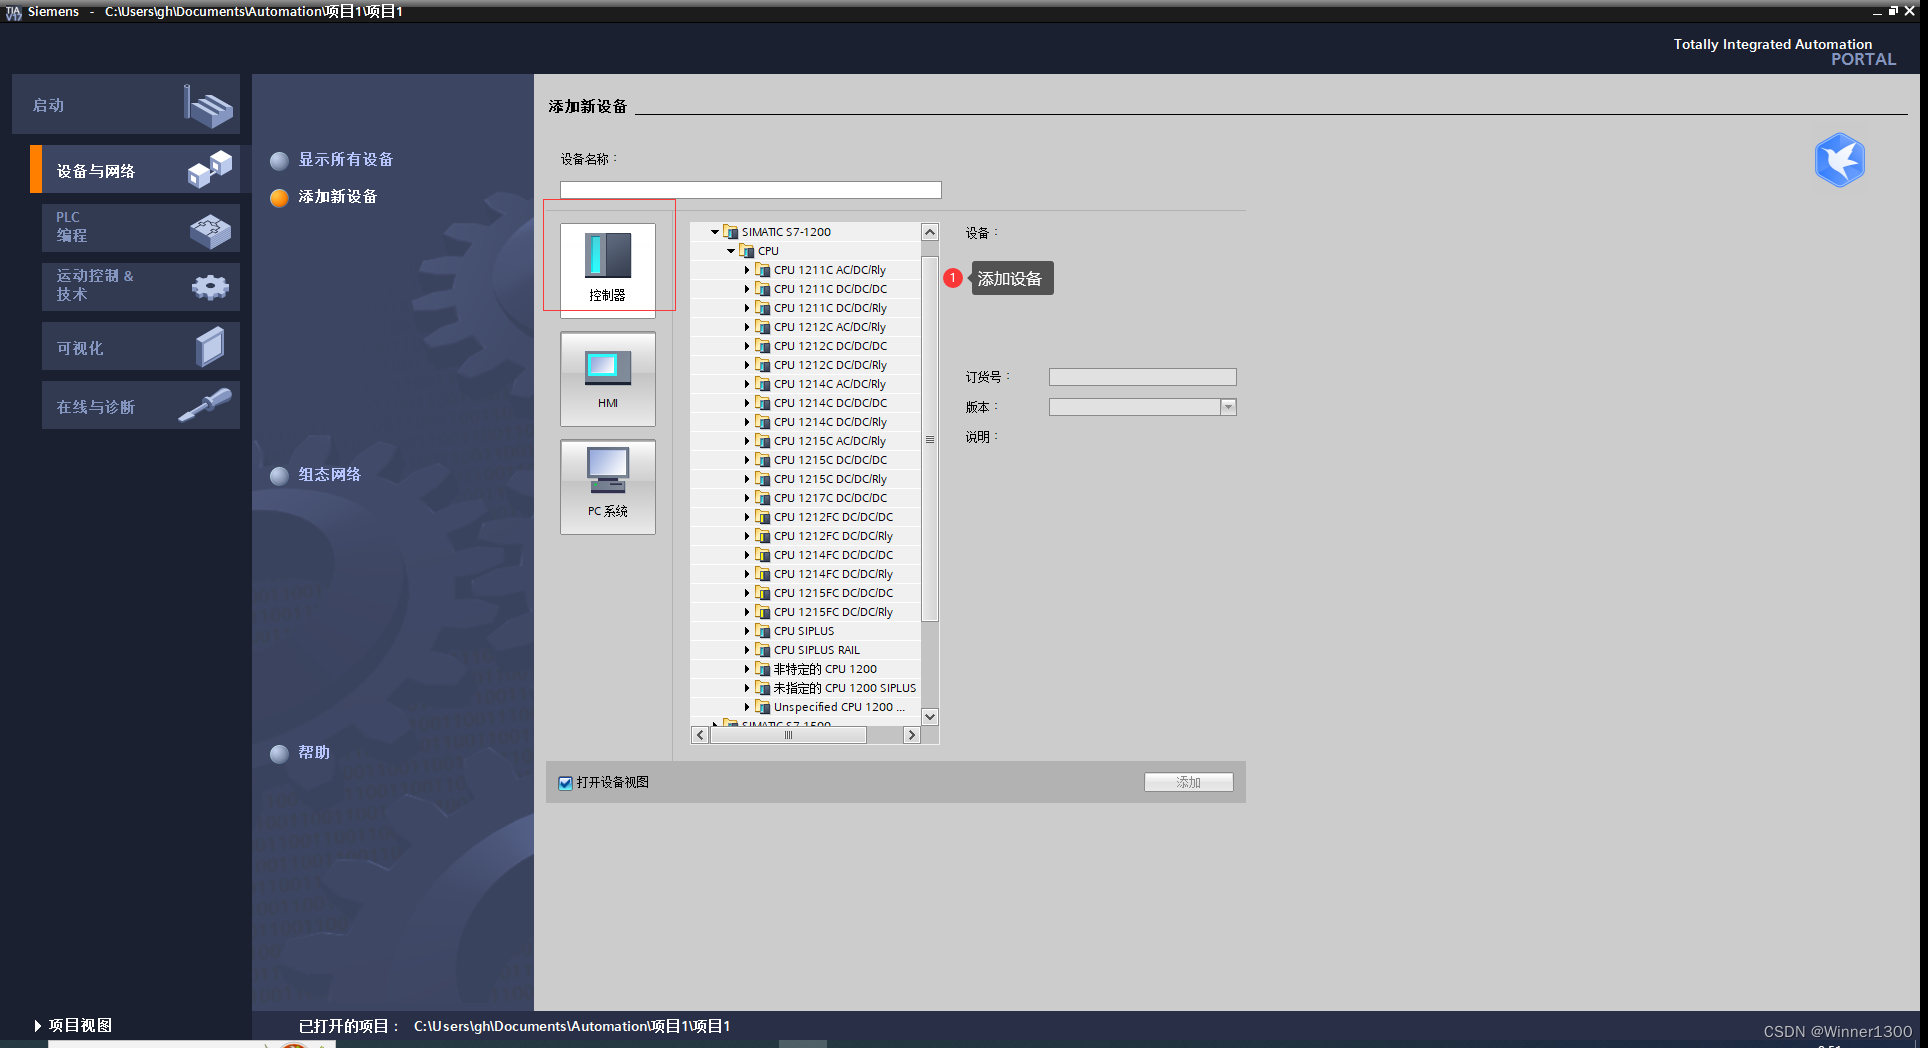This screenshot has height=1048, width=1928.
Task: Open the 可视化 visualization section
Action: coord(141,346)
